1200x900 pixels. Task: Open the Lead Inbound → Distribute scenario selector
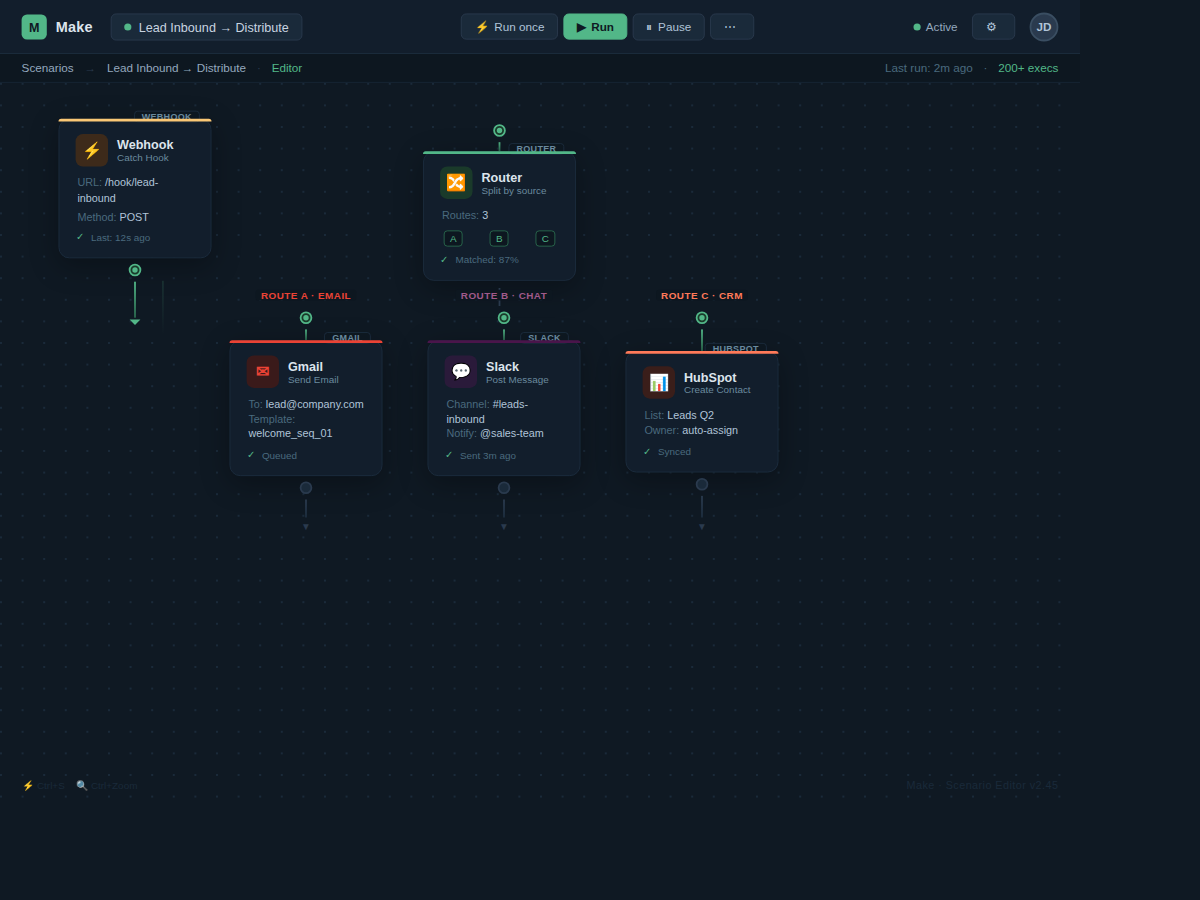[x=206, y=27]
